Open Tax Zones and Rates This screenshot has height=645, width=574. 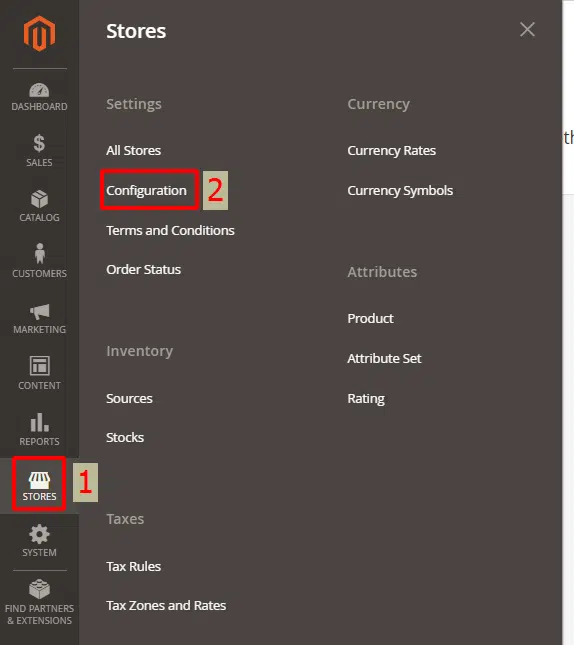(166, 606)
